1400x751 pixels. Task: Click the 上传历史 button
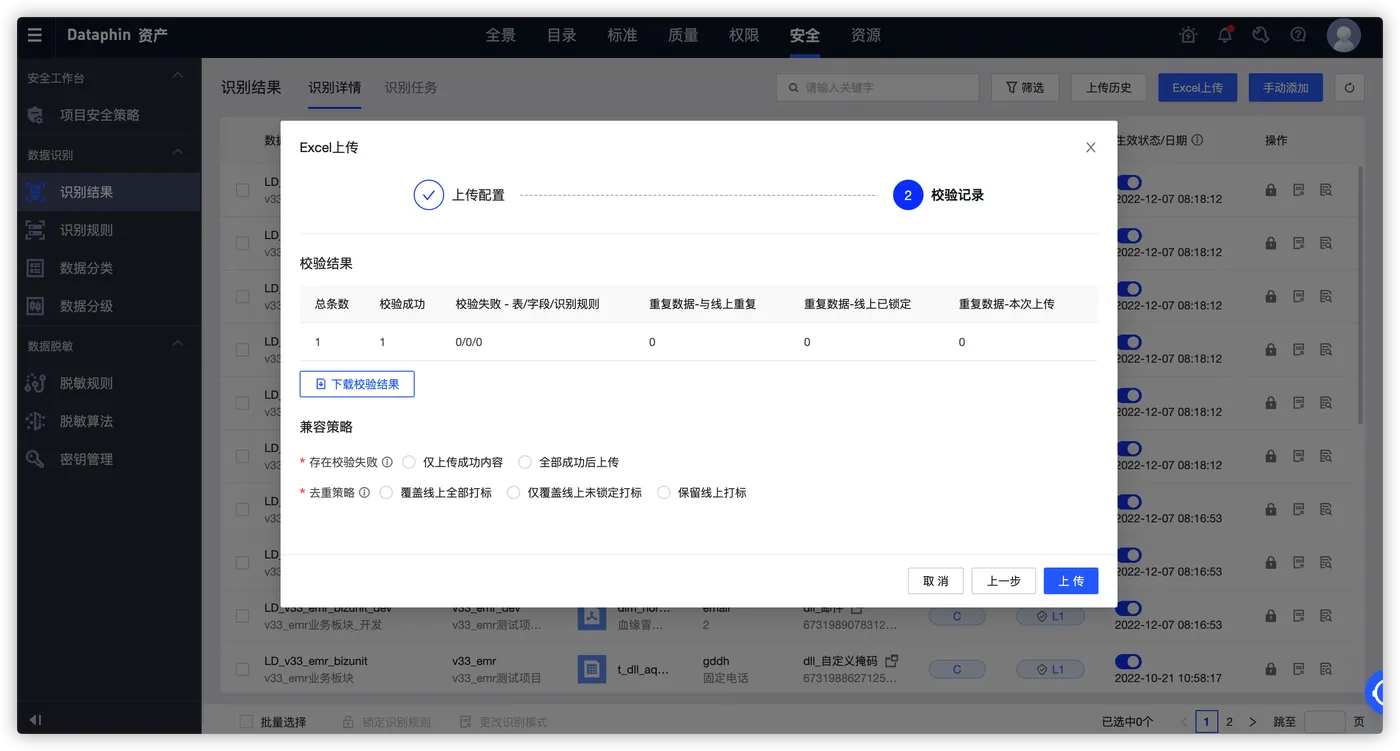[x=1109, y=88]
